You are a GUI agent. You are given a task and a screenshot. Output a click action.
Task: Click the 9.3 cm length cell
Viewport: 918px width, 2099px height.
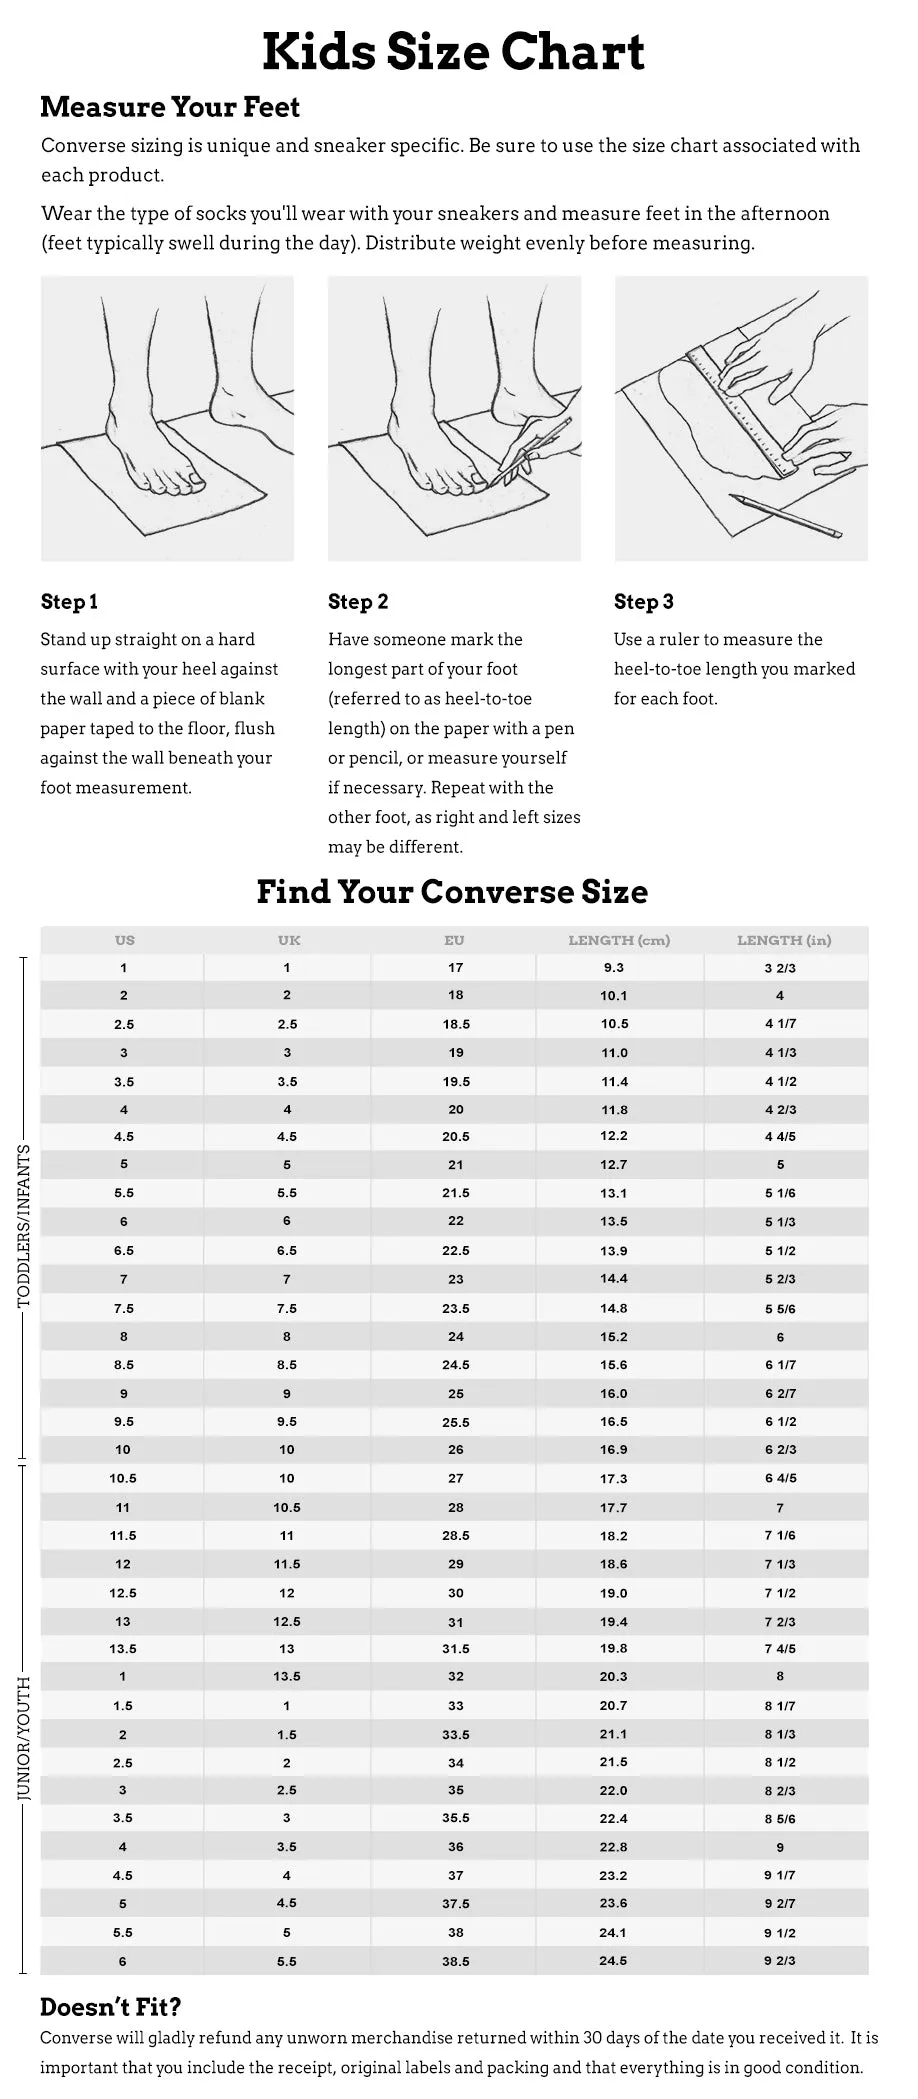(x=613, y=967)
